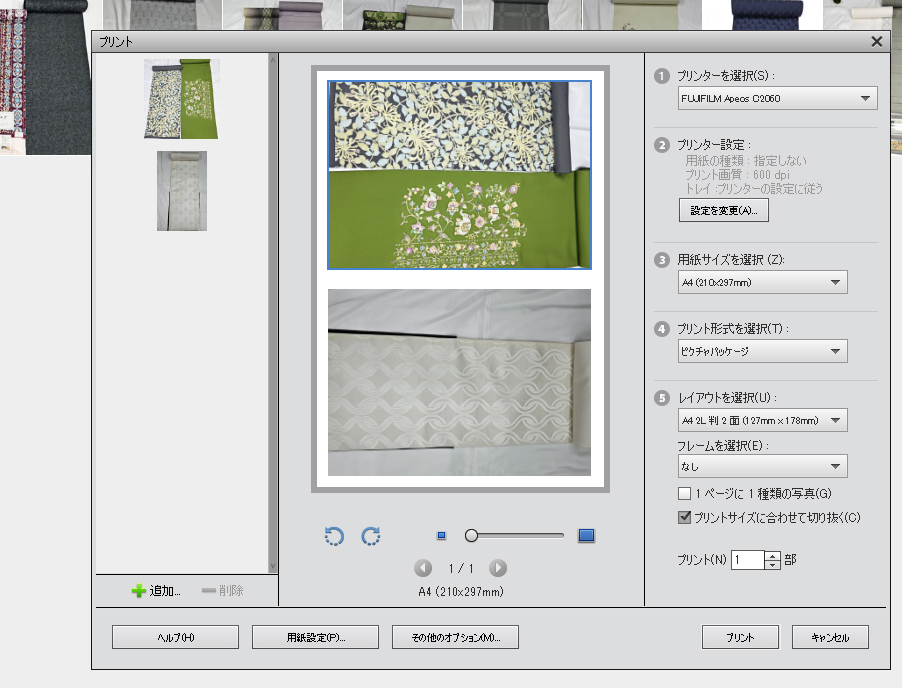Uncheck プリントサイズに合わせて切り抜く
The height and width of the screenshot is (688, 902).
pyautogui.click(x=685, y=517)
